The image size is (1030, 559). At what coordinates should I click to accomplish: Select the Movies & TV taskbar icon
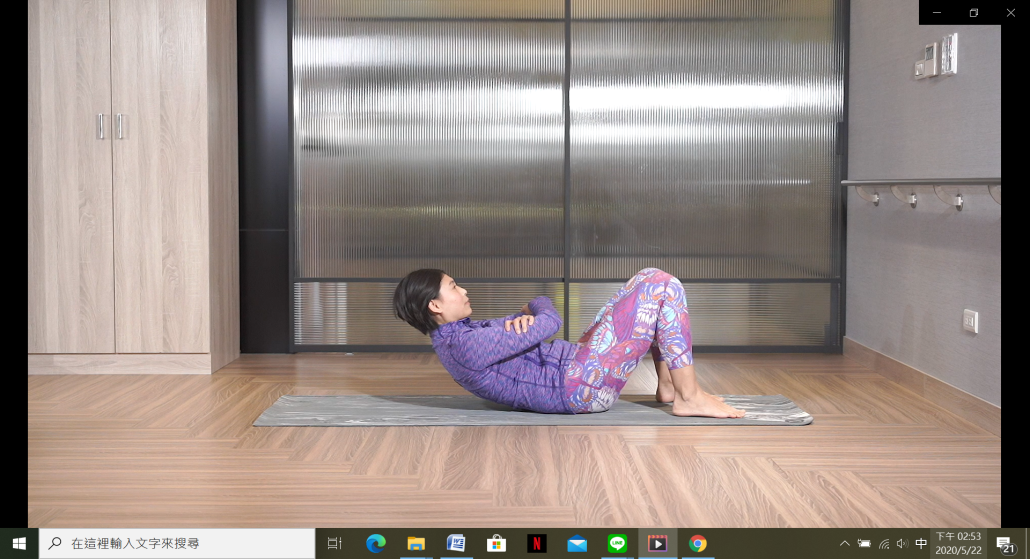658,543
